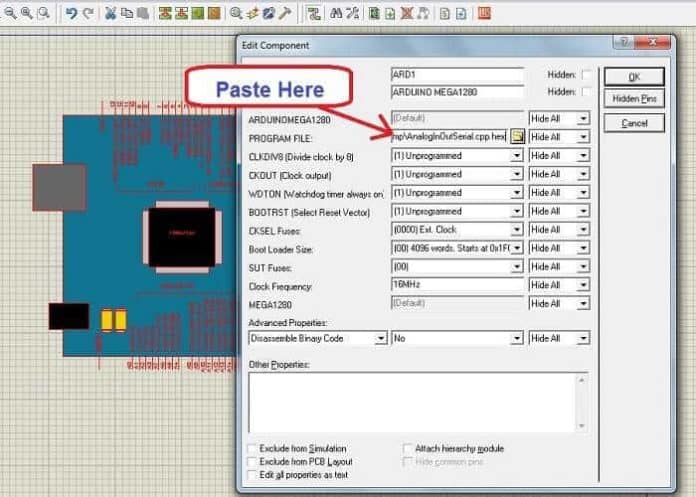
Task: Open the No value dropdown
Action: tap(517, 339)
